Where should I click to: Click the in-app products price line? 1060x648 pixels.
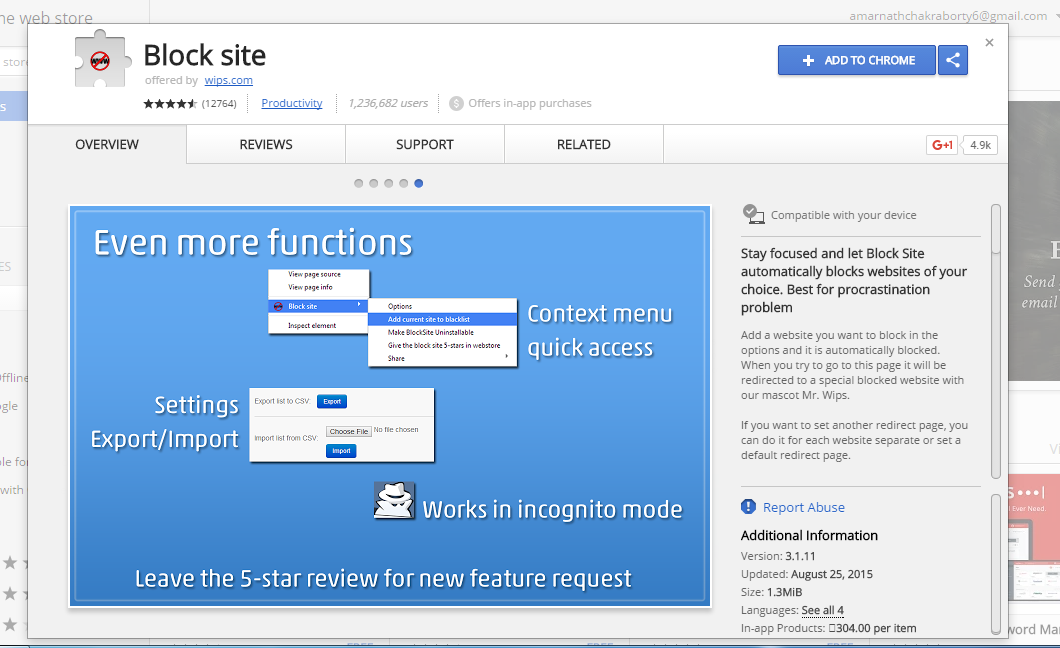pyautogui.click(x=829, y=628)
